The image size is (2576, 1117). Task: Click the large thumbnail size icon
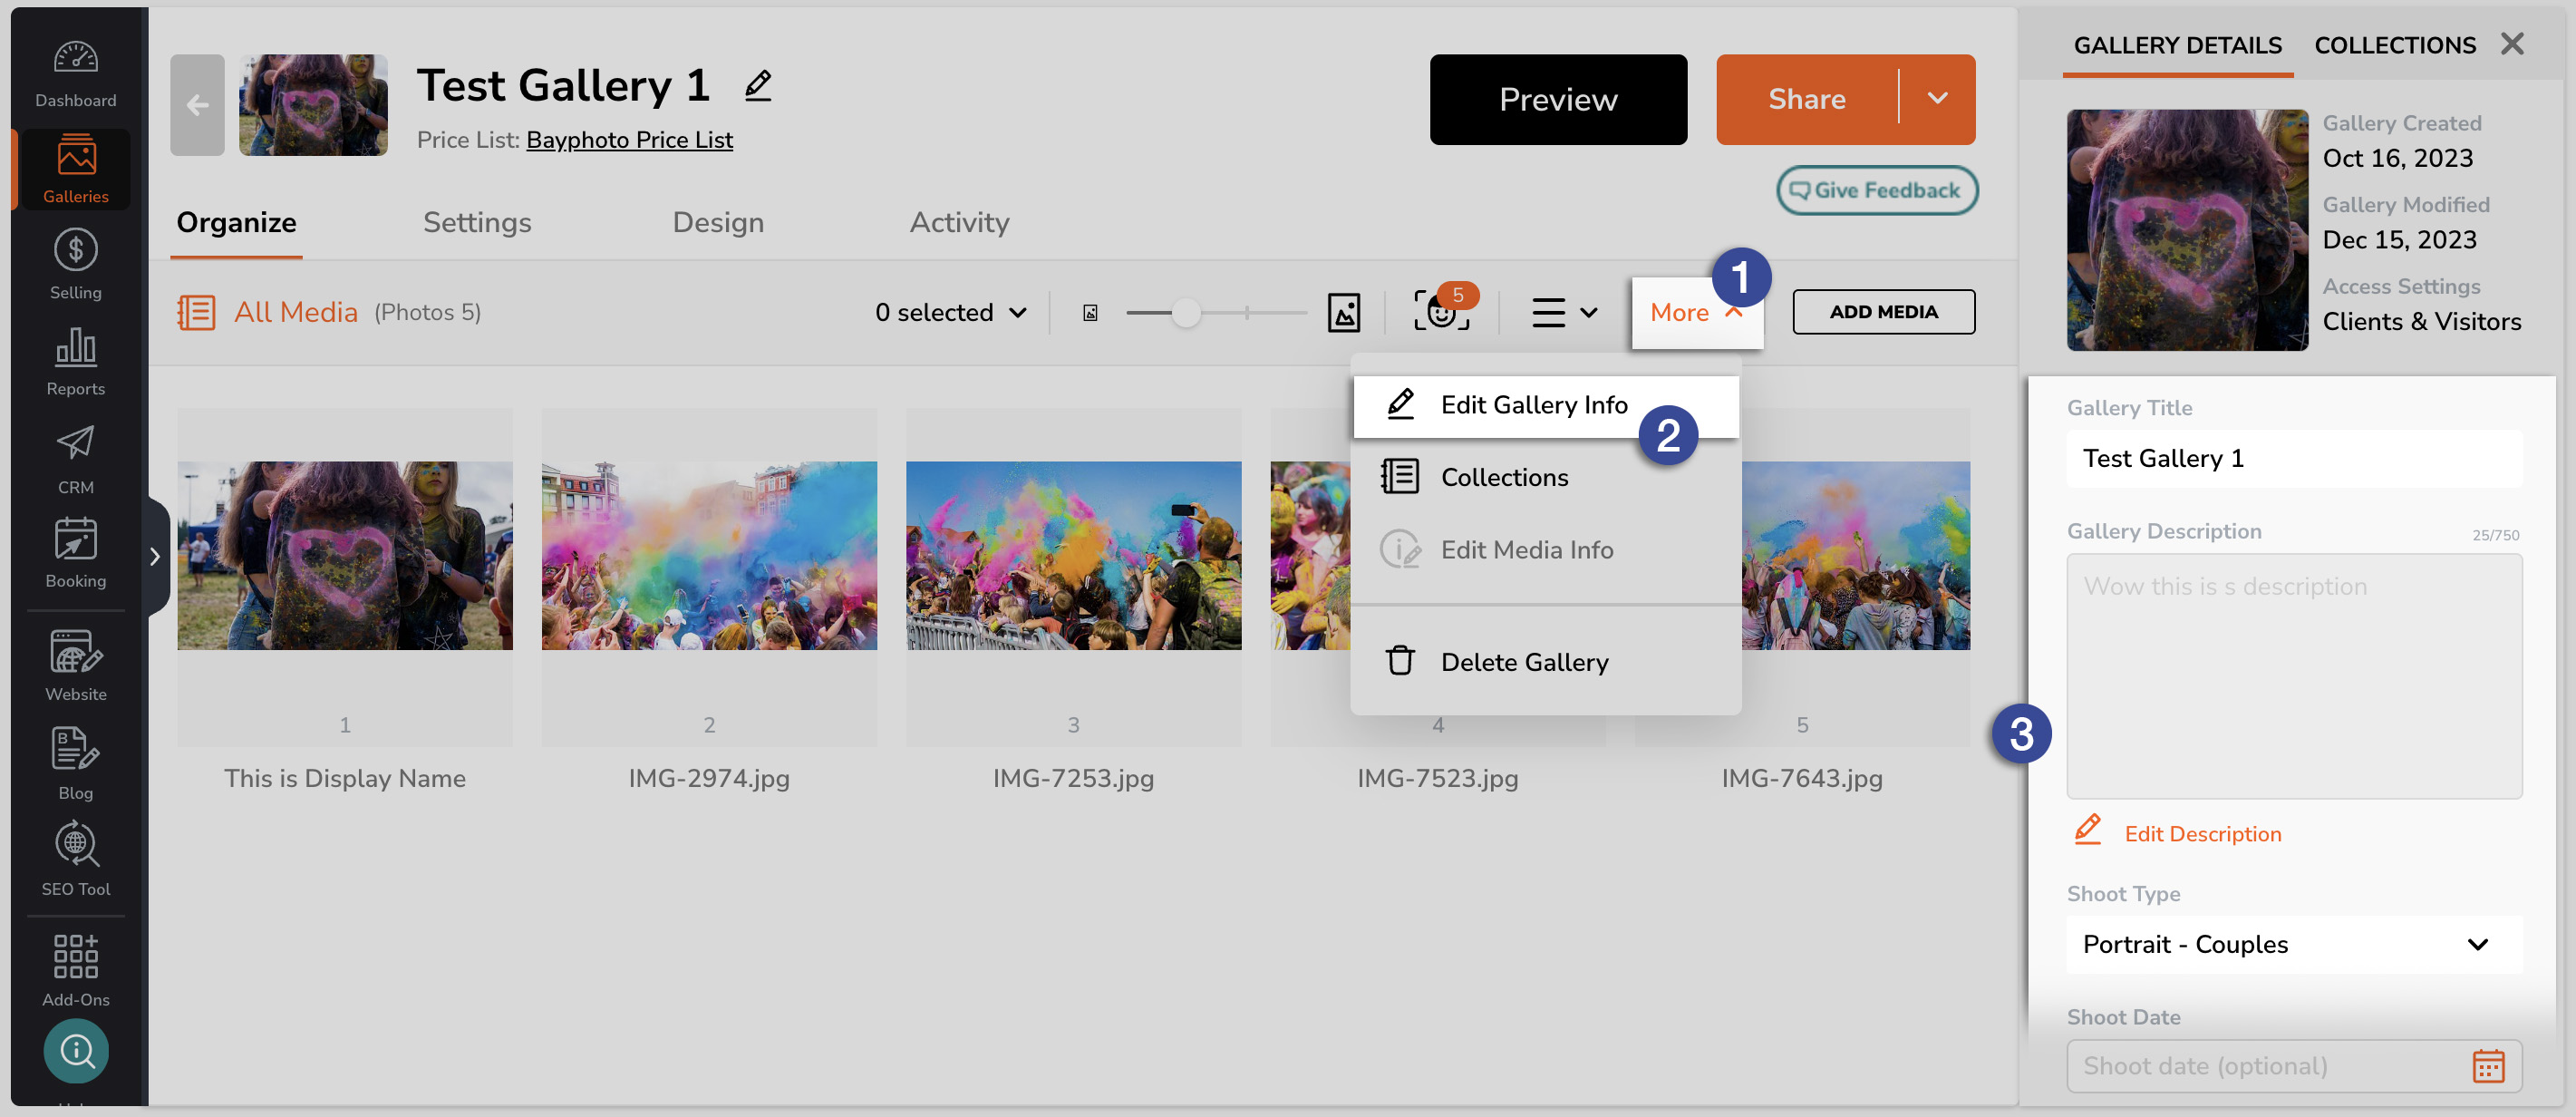[1344, 312]
